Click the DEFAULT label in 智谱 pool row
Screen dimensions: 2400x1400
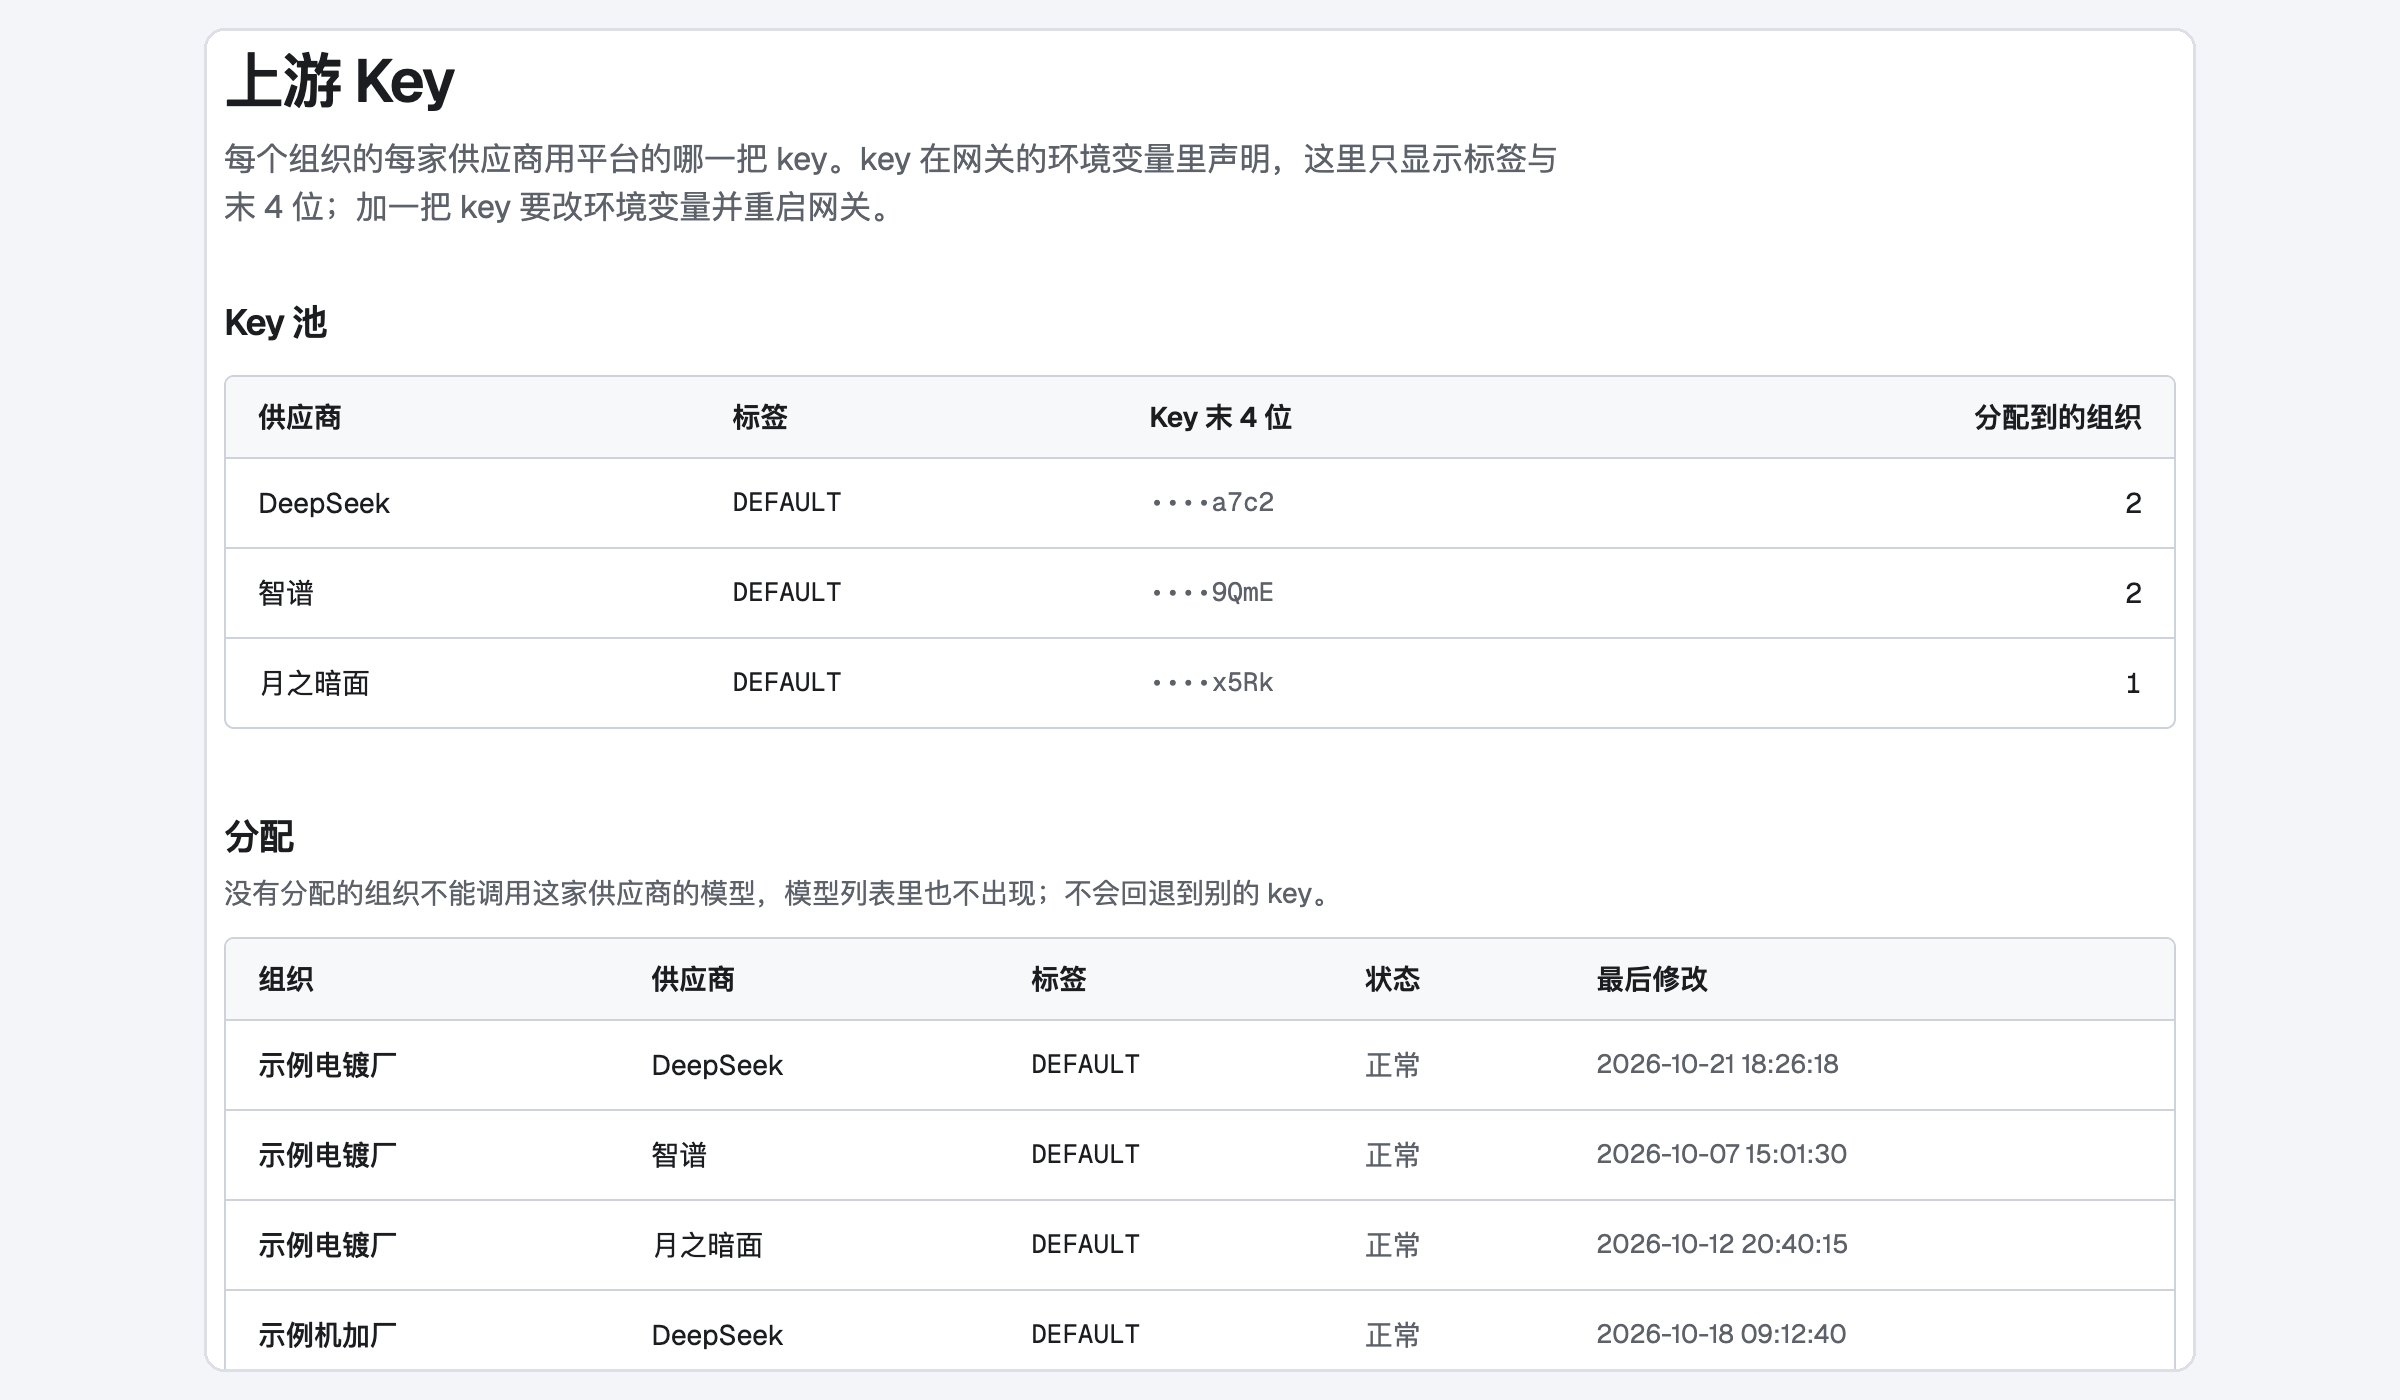click(x=787, y=592)
